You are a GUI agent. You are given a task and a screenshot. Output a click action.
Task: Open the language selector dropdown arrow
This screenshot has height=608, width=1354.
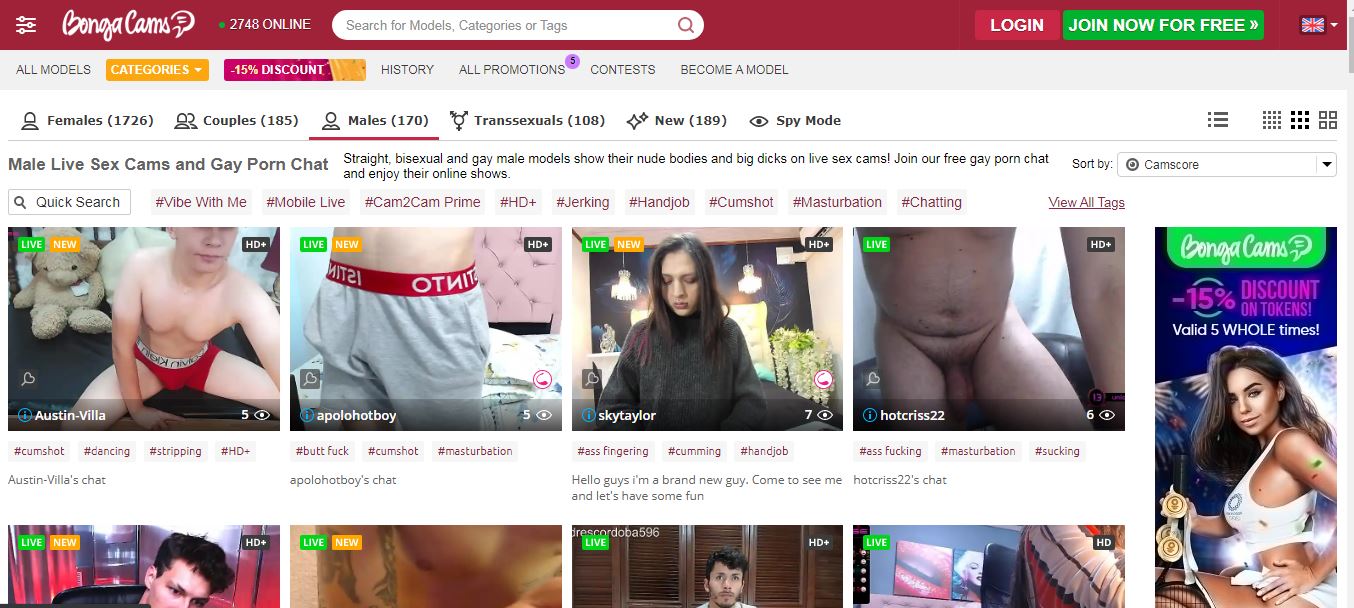click(x=1334, y=26)
